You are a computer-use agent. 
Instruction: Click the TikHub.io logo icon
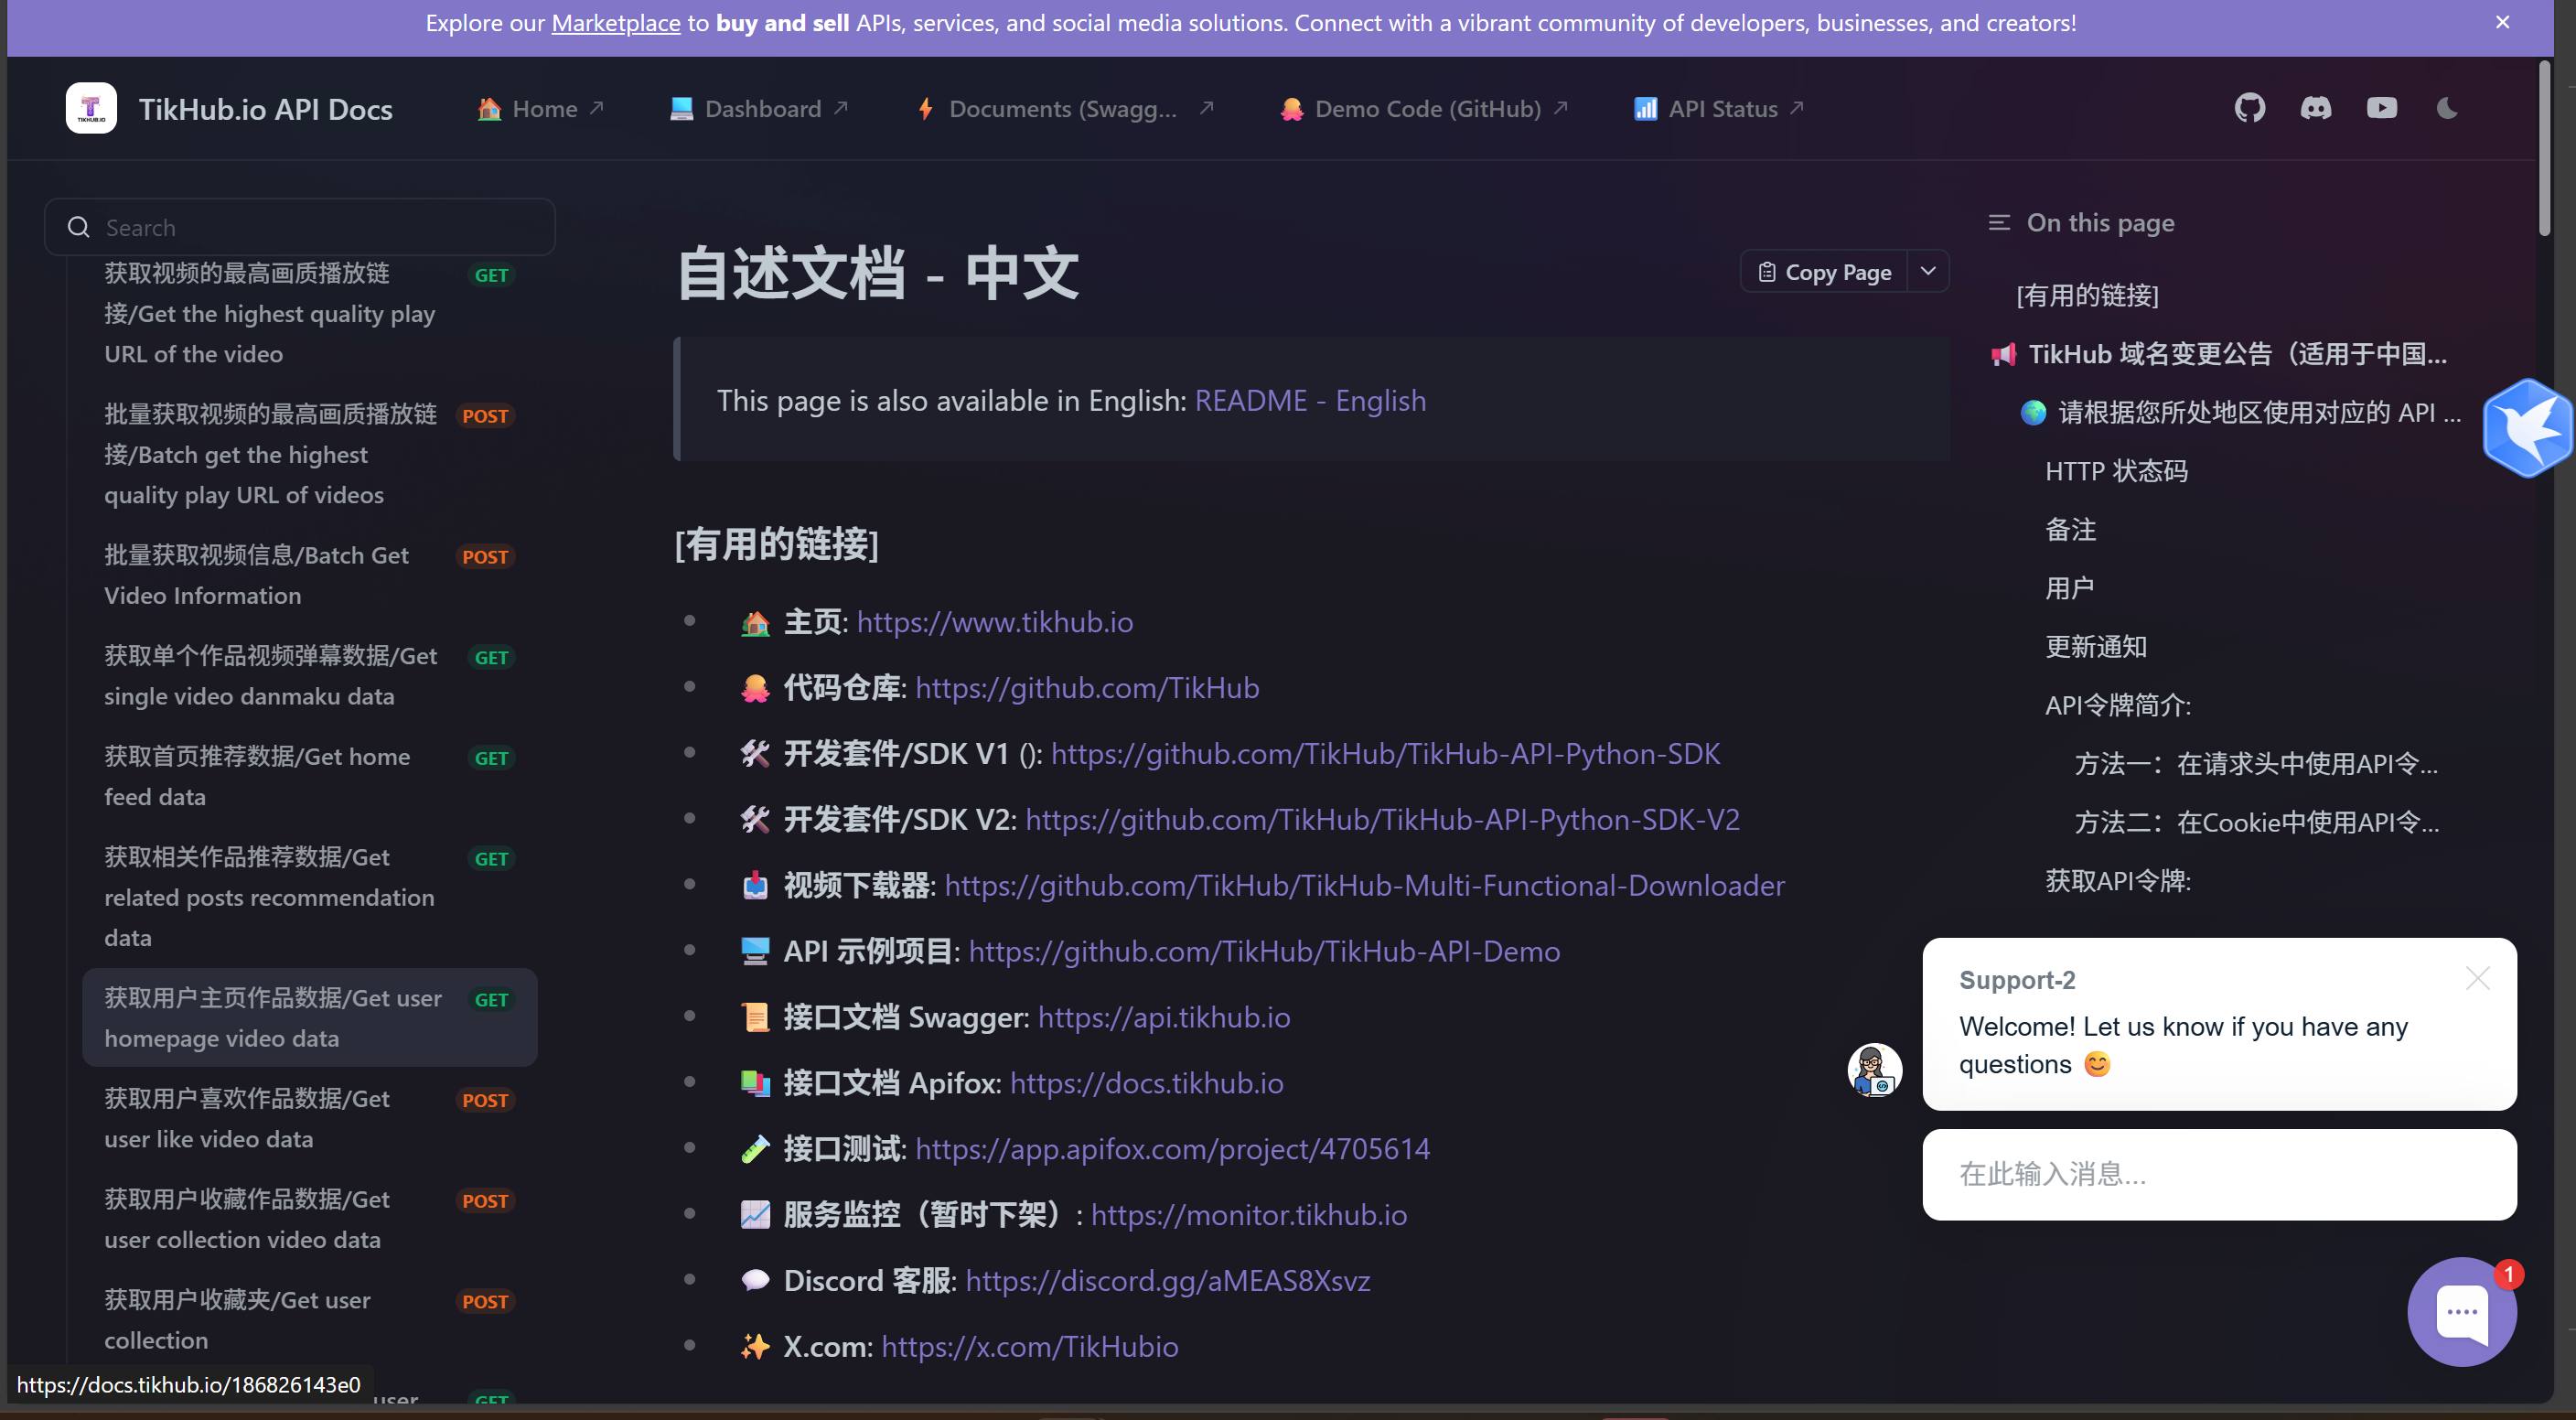click(x=91, y=108)
